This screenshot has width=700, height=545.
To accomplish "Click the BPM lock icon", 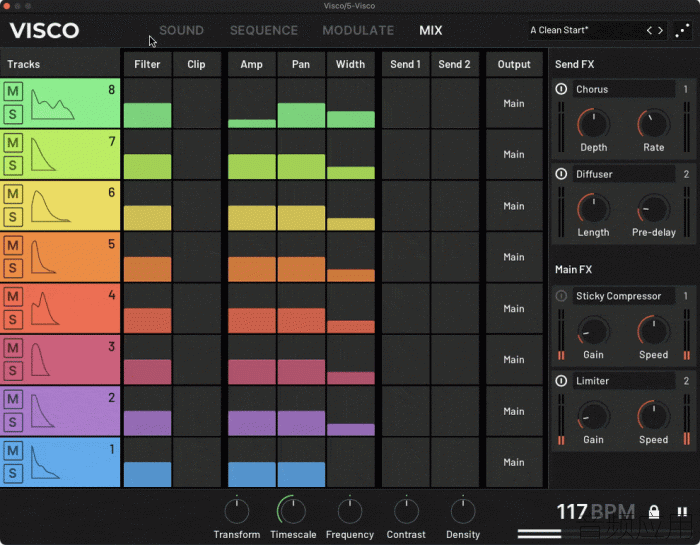I will point(654,512).
